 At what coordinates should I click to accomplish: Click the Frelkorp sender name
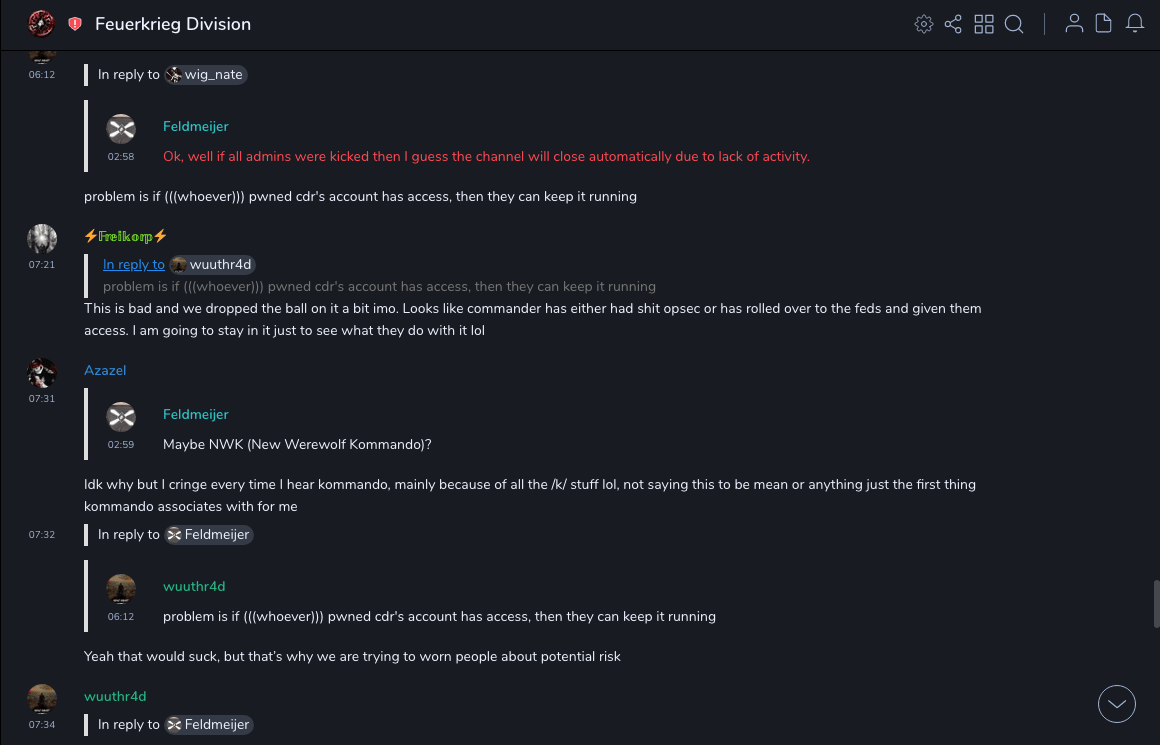[x=125, y=236]
